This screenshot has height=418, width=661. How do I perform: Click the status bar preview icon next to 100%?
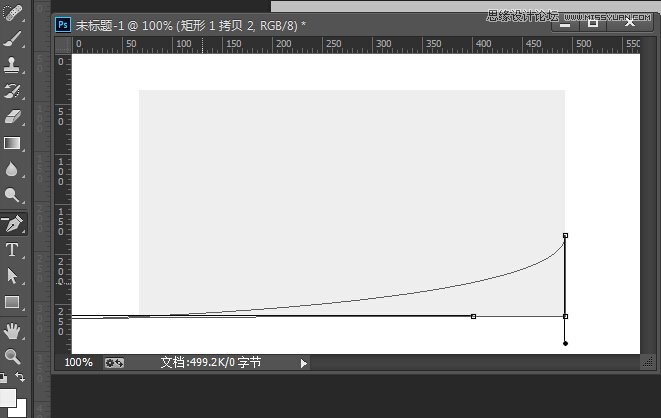(x=114, y=363)
